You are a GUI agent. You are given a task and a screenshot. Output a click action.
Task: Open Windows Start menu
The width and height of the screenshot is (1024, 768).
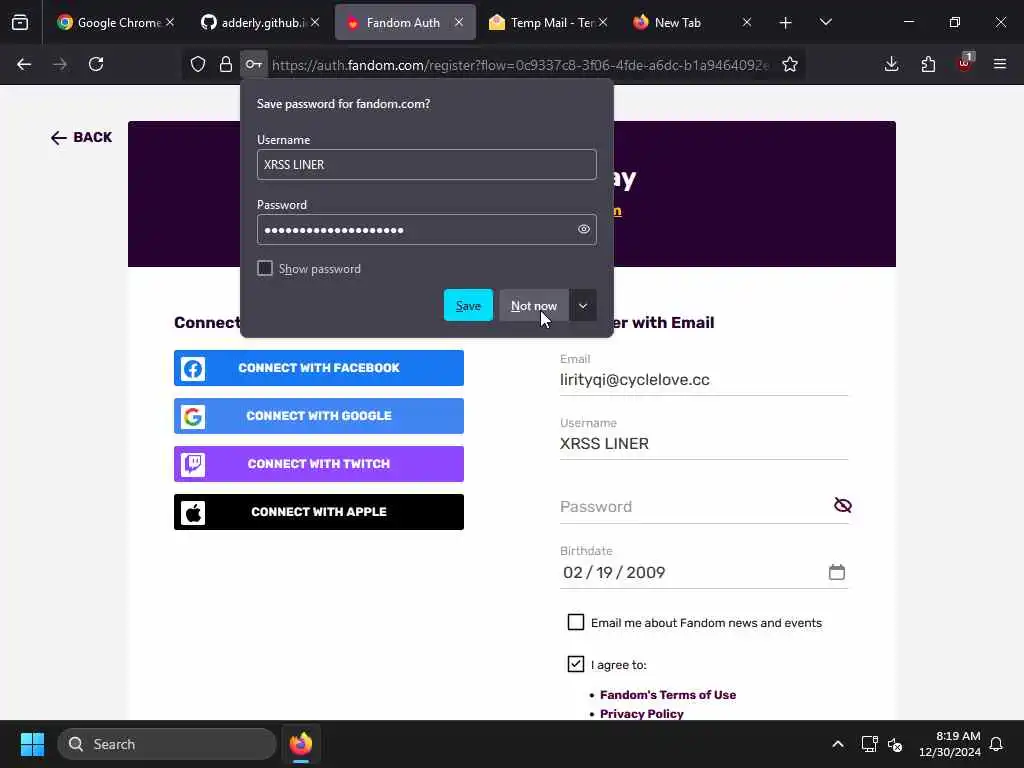click(32, 744)
